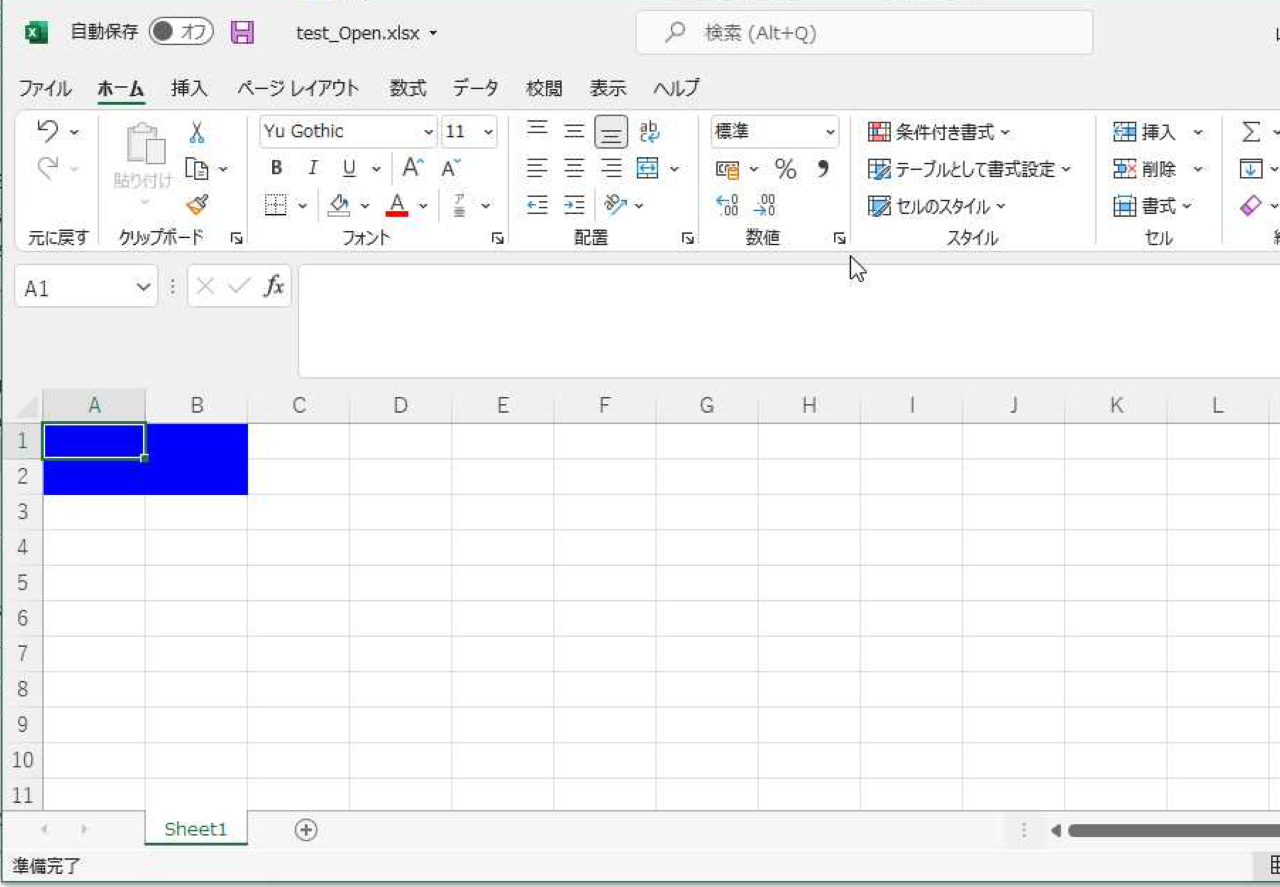
Task: Expand the セルのスタイル cell styles menu
Action: point(936,206)
